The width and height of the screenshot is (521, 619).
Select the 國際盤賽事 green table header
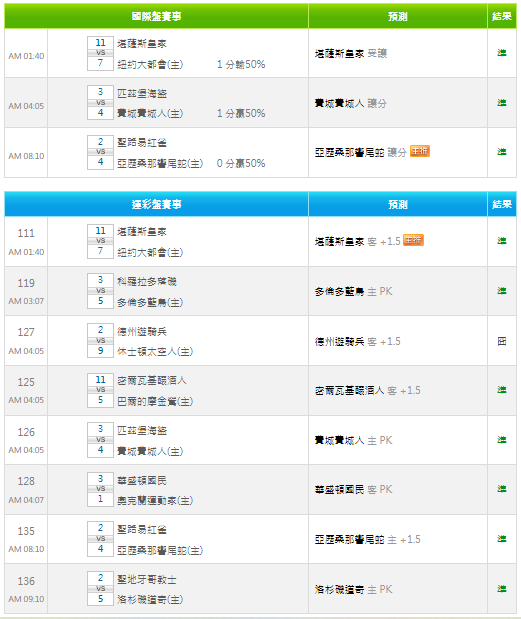coord(156,16)
